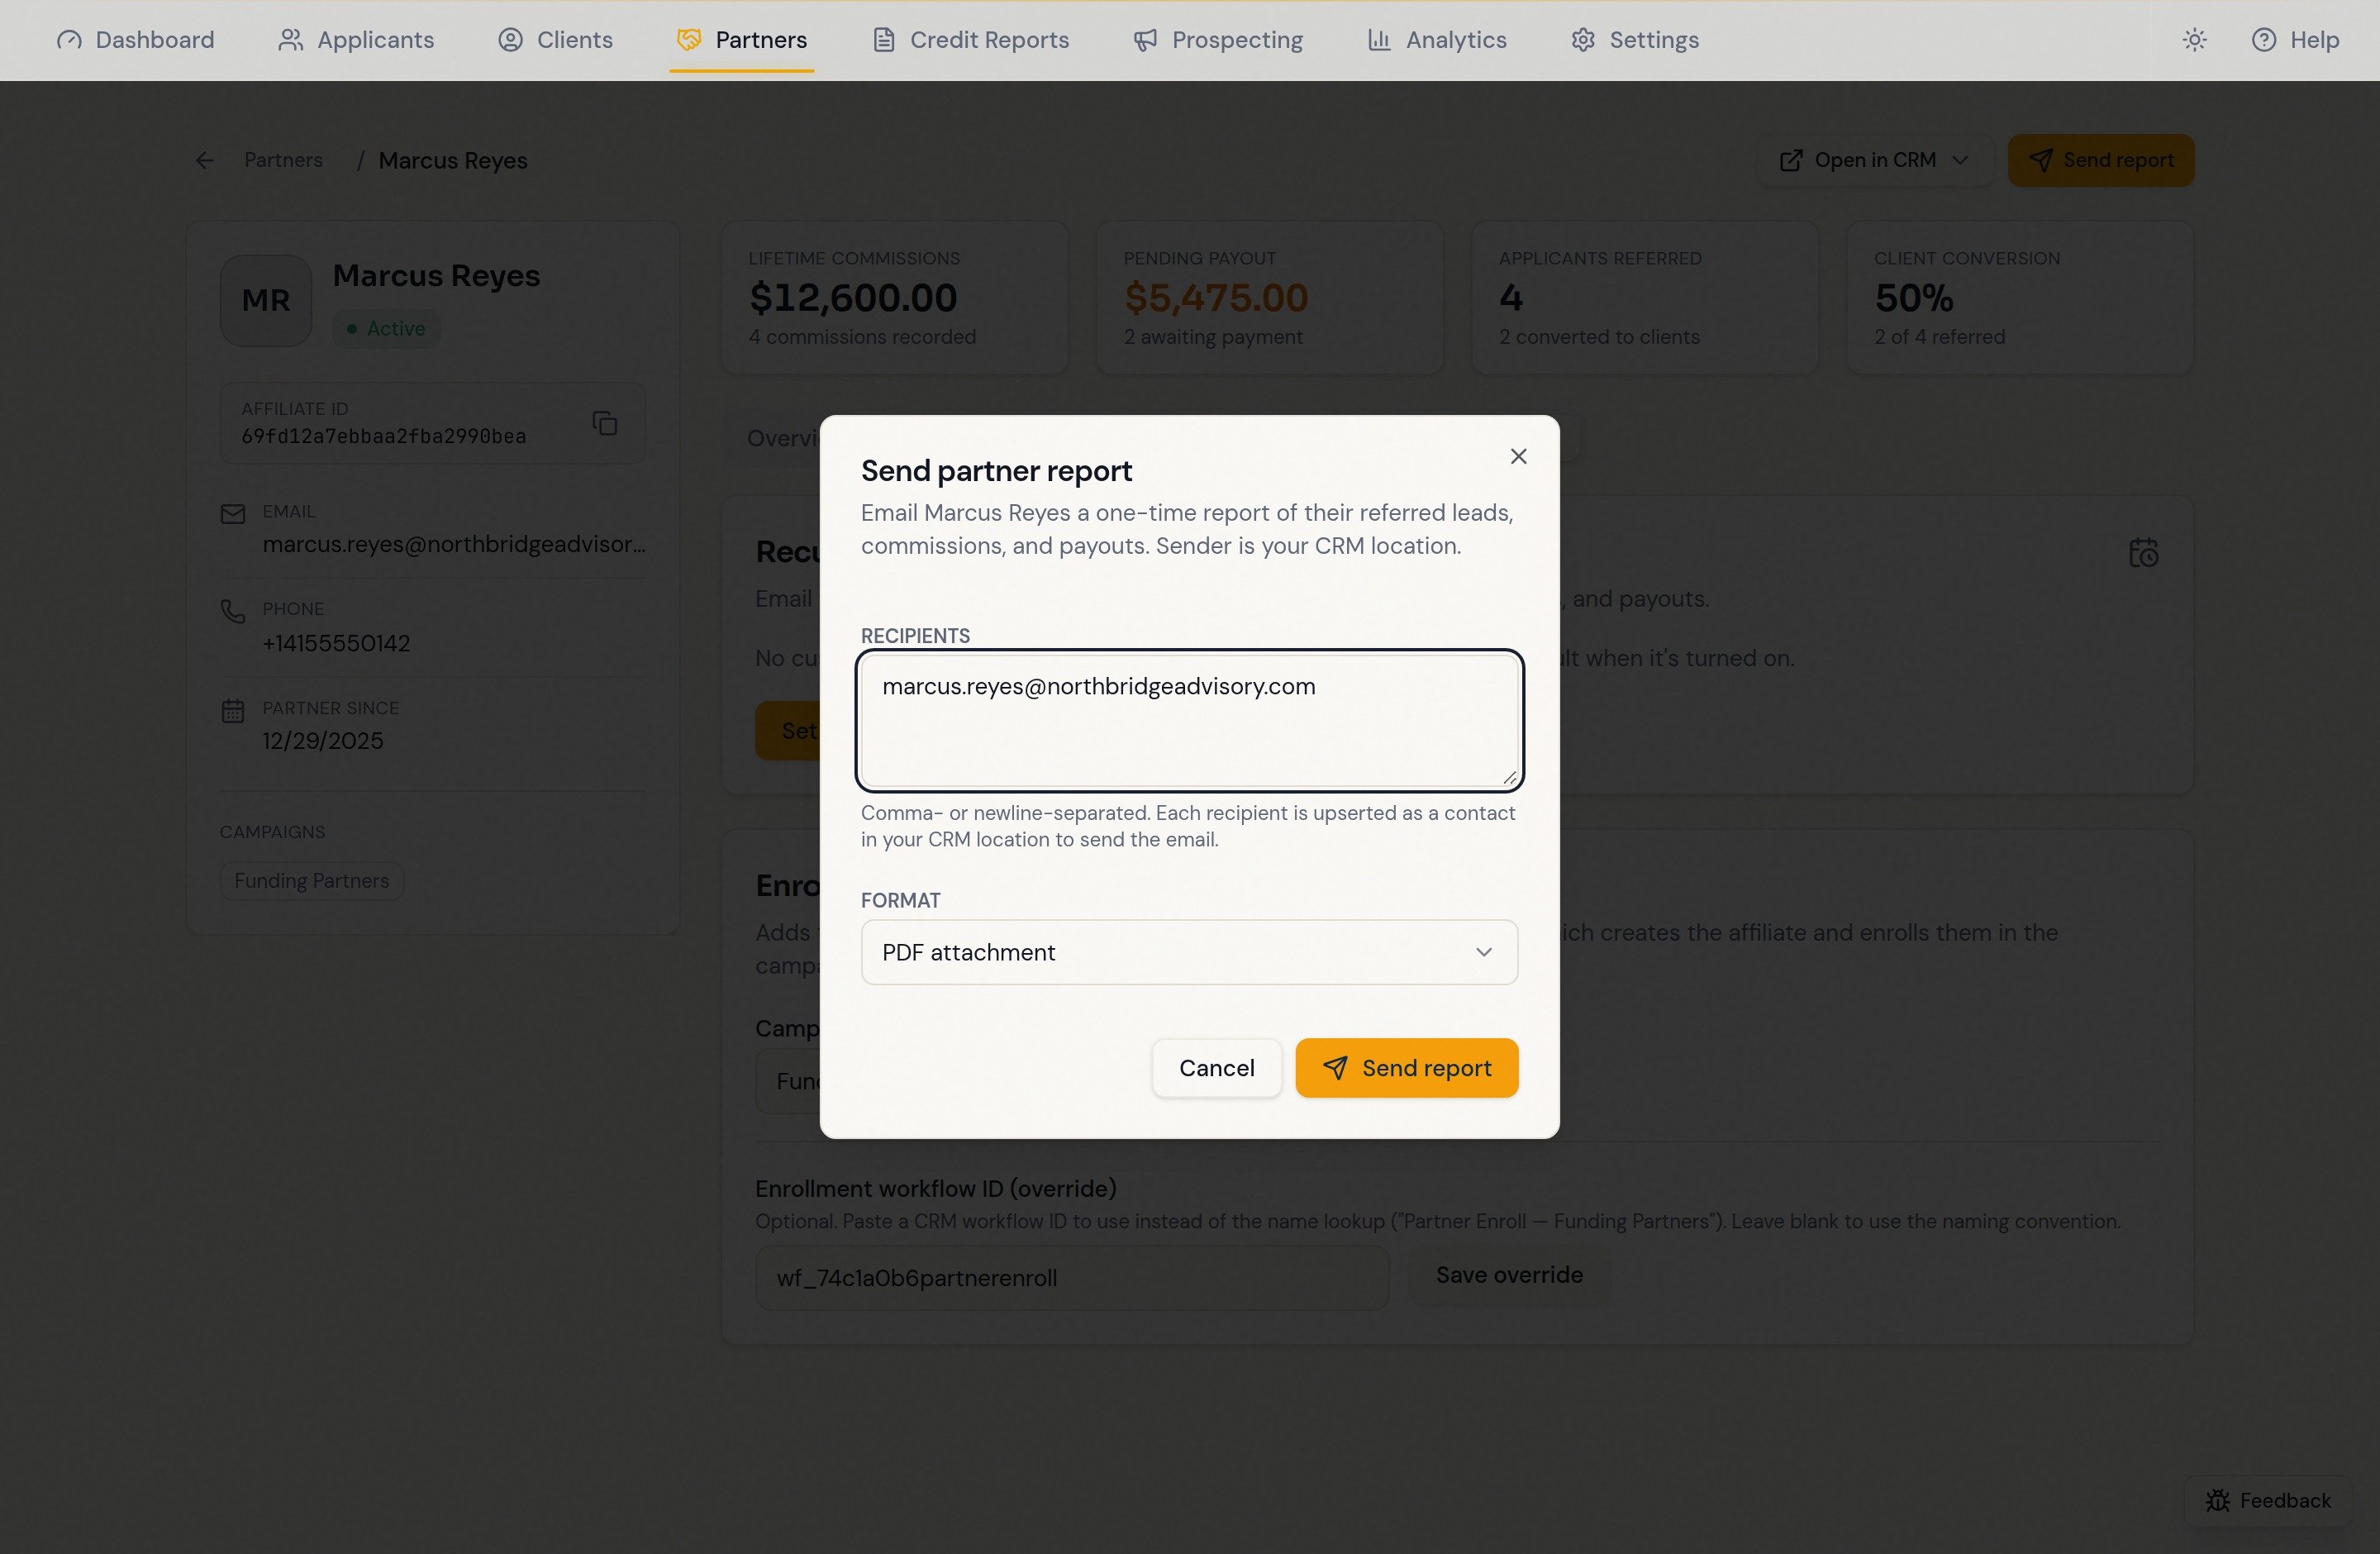2380x1554 pixels.
Task: Navigate to Prospecting
Action: [1217, 40]
